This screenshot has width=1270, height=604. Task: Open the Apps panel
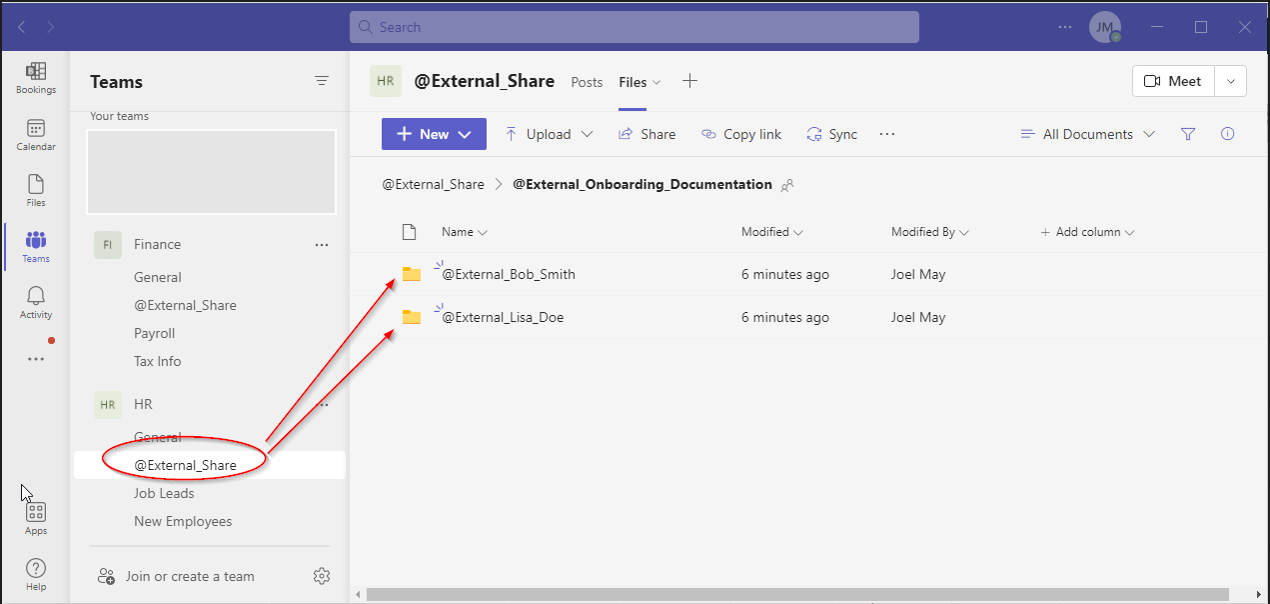(x=35, y=512)
